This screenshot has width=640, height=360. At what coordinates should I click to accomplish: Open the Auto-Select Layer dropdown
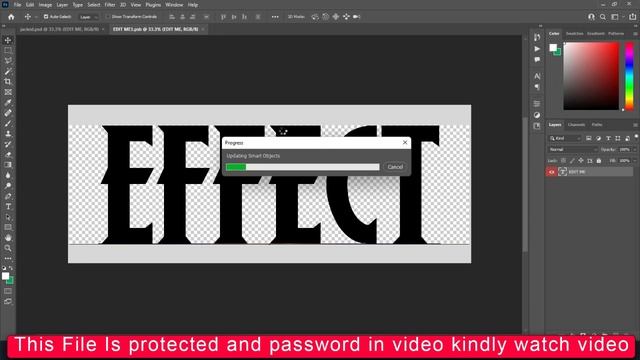89,17
